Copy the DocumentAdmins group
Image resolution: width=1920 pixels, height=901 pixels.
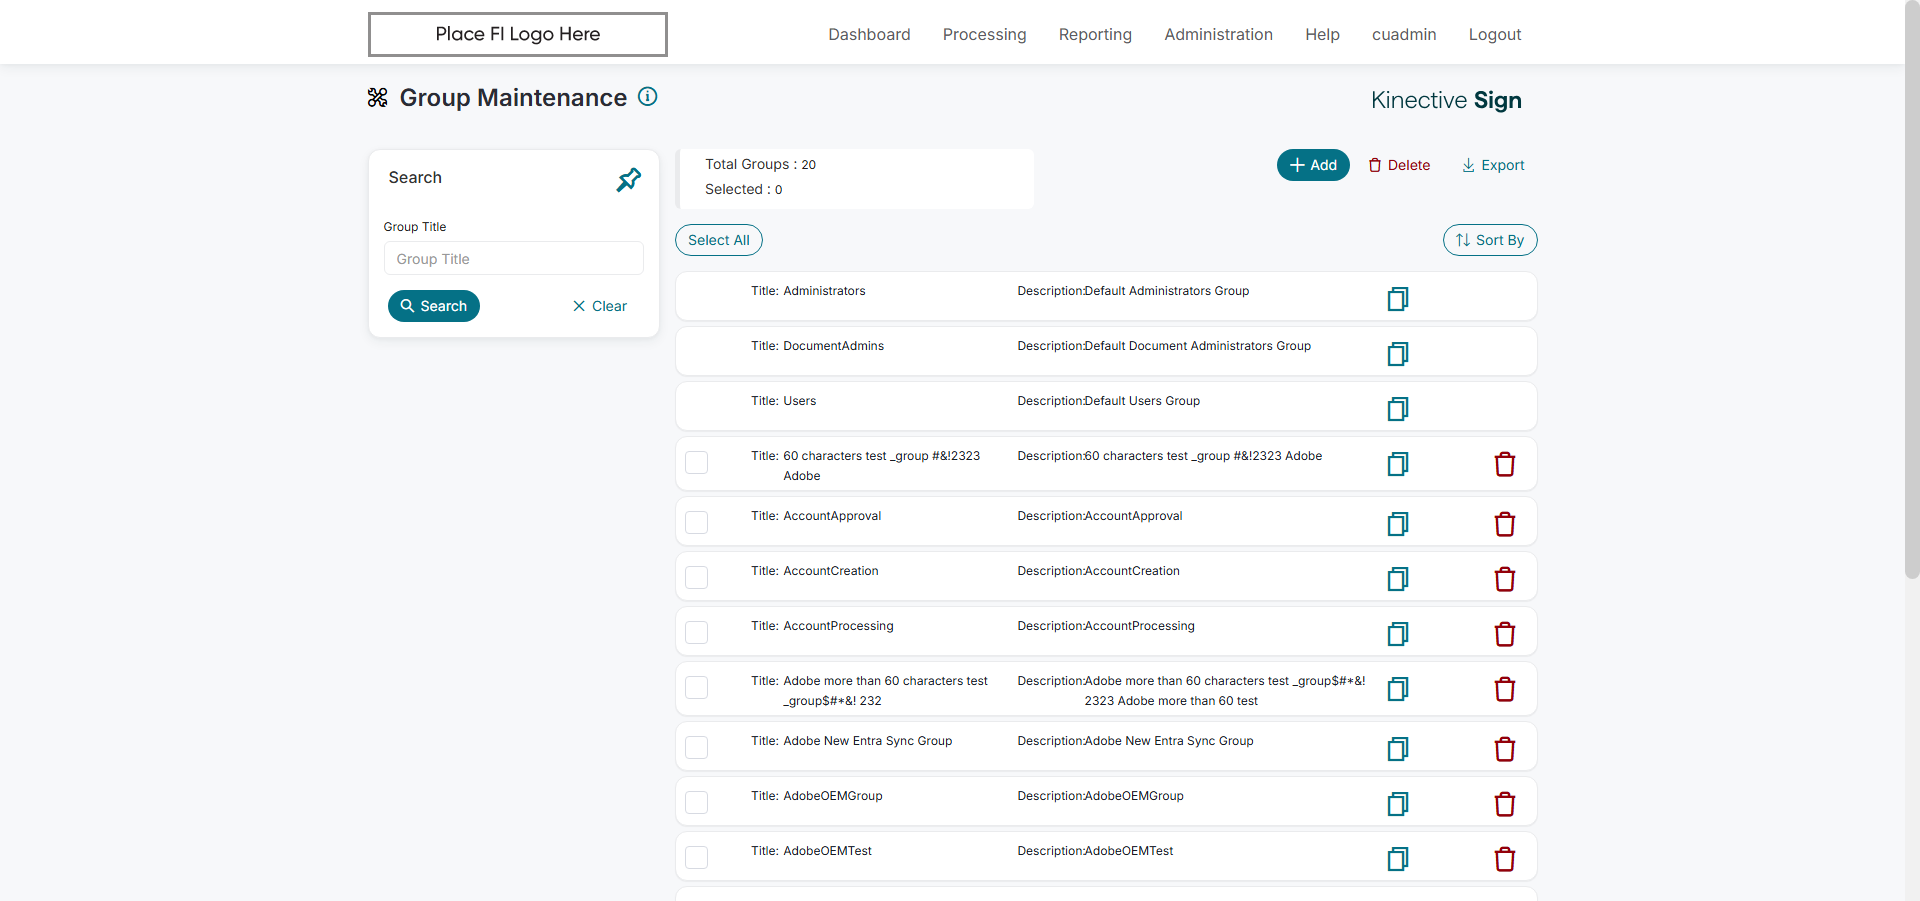coord(1398,354)
